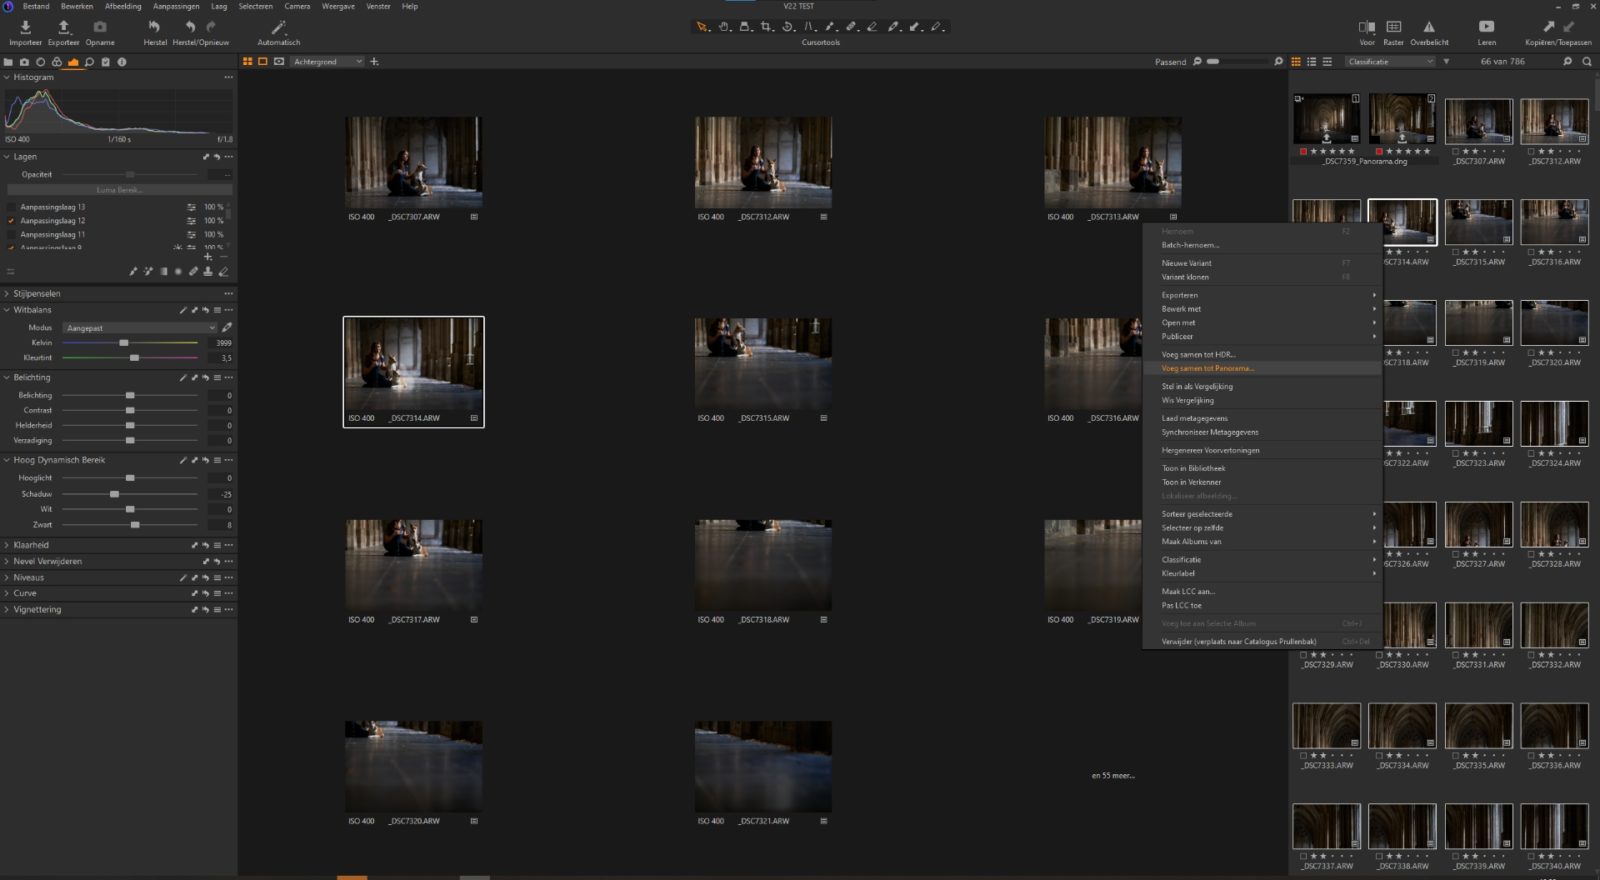Select the _DSC7315.ARW thumbnail in viewer
1600x880 pixels.
[x=763, y=365]
